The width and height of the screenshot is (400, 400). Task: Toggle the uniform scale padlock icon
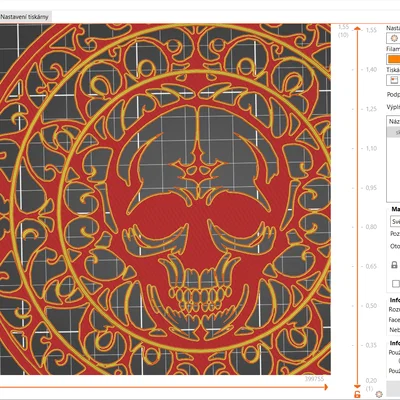coord(394,265)
